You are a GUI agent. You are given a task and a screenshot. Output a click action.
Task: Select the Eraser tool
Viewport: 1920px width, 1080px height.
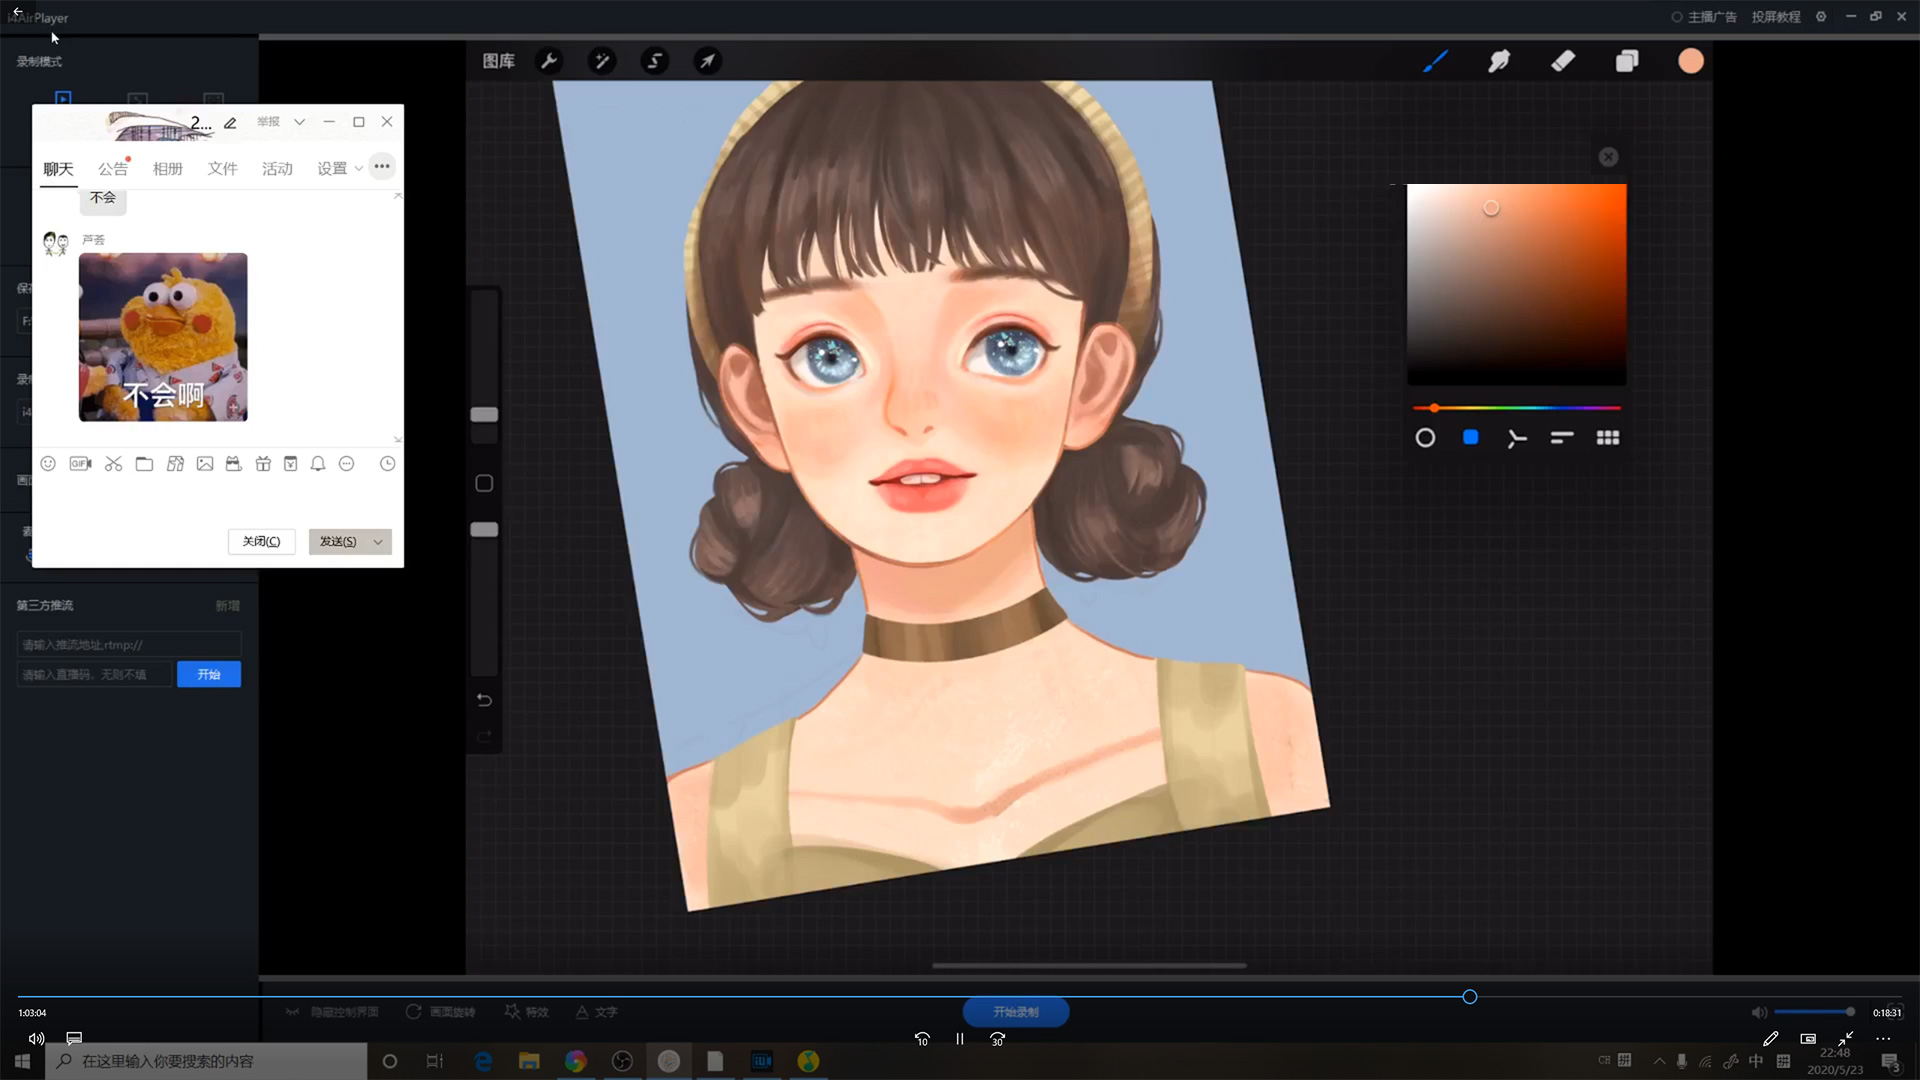(1563, 61)
